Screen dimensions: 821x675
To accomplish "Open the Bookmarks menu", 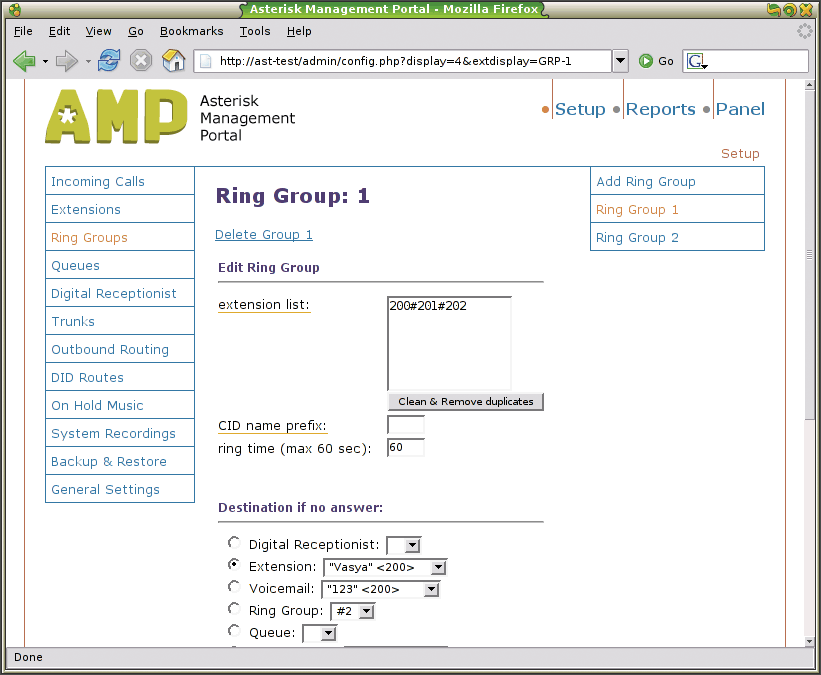I will pos(192,31).
